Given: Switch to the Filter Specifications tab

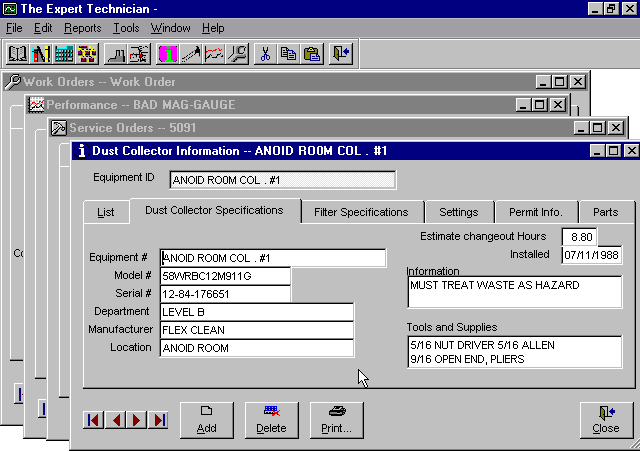Looking at the screenshot, I should tap(361, 212).
